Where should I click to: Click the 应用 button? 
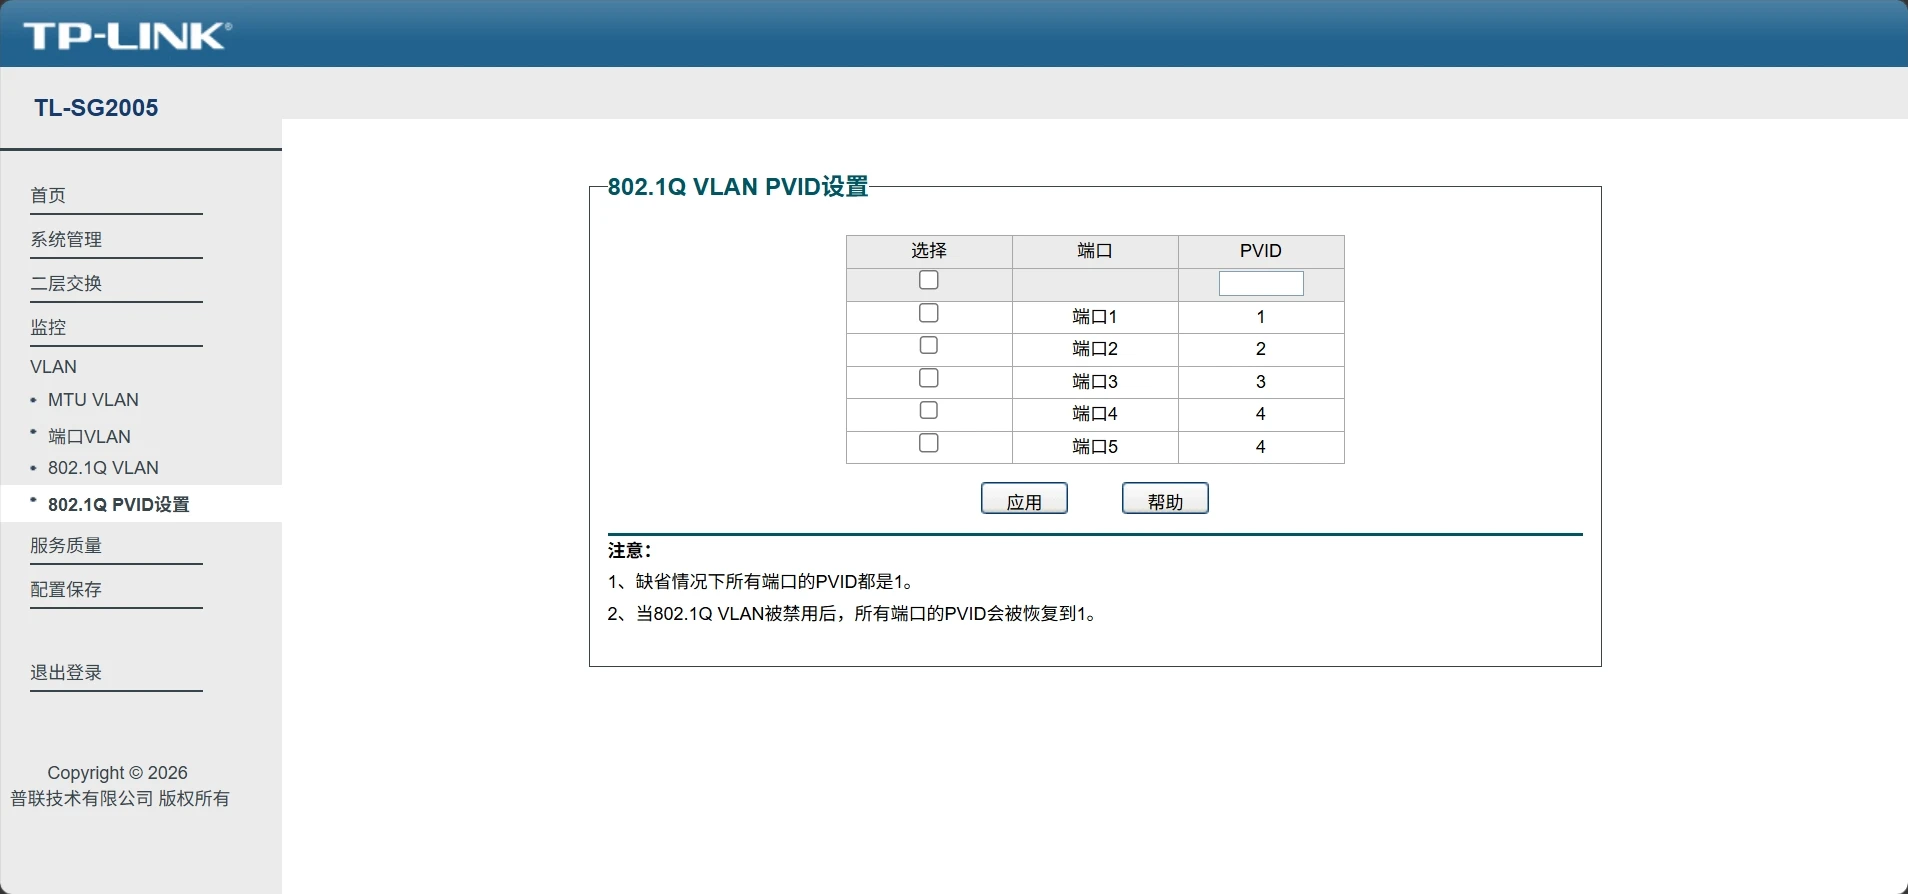(x=1024, y=499)
